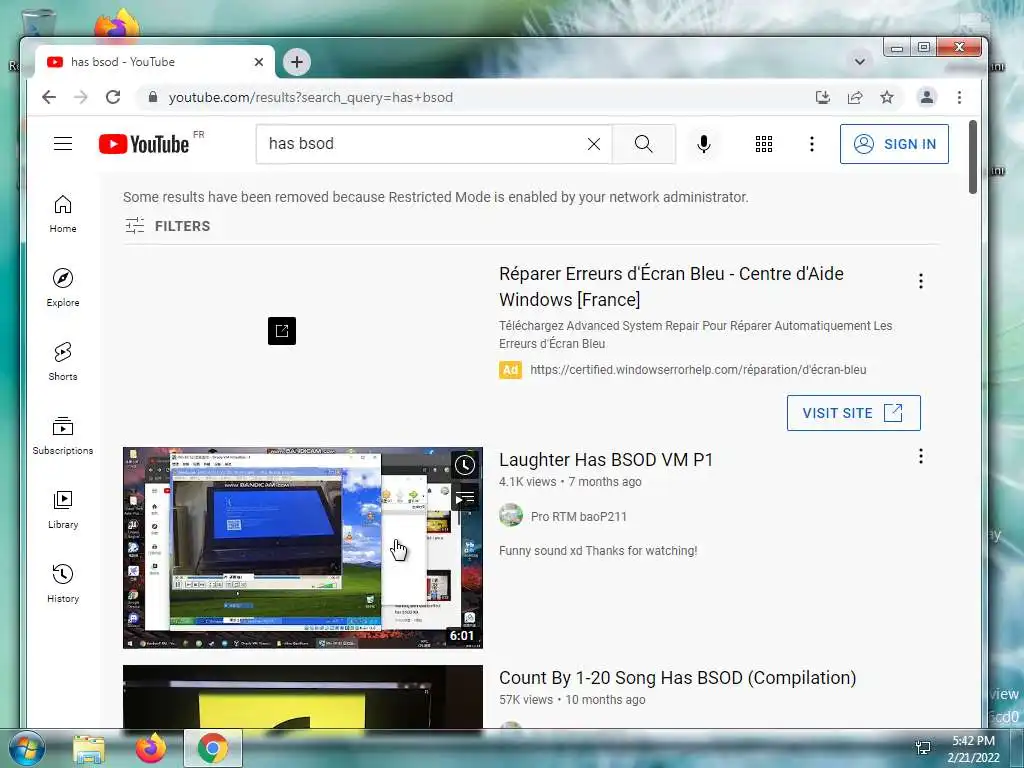Reload the page with the refresh icon
1024x768 pixels.
tap(113, 97)
